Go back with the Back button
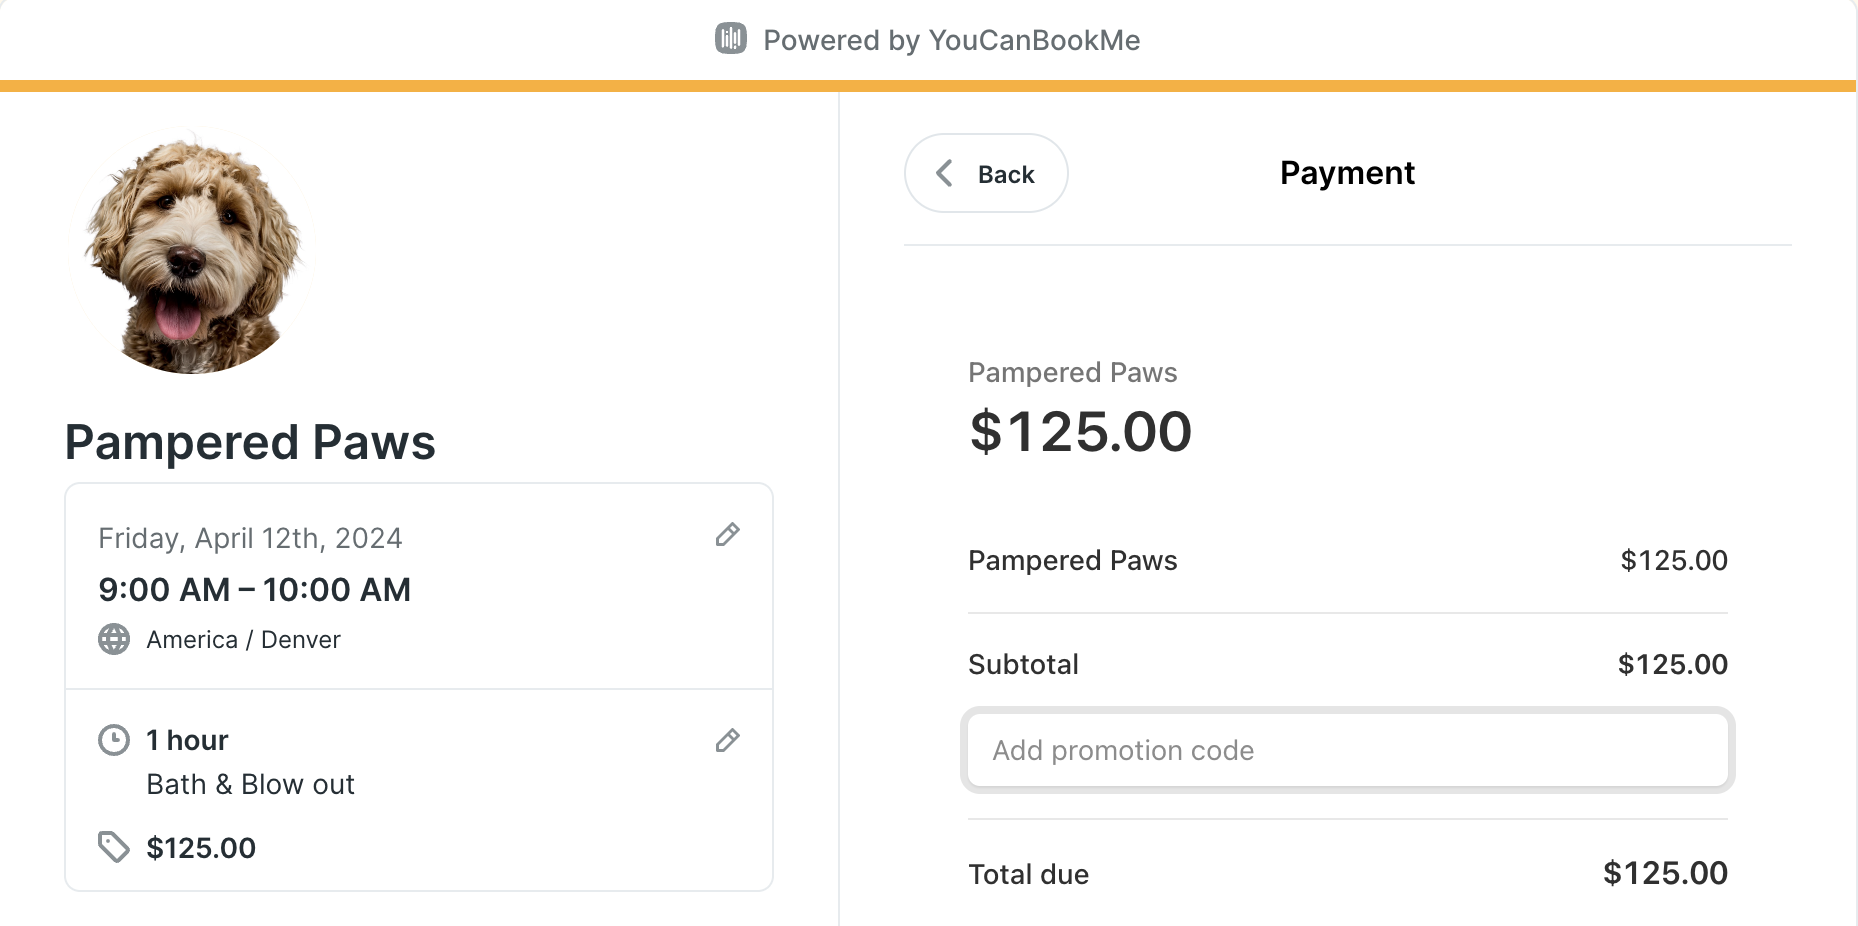Screen dimensions: 1858x926 (986, 173)
